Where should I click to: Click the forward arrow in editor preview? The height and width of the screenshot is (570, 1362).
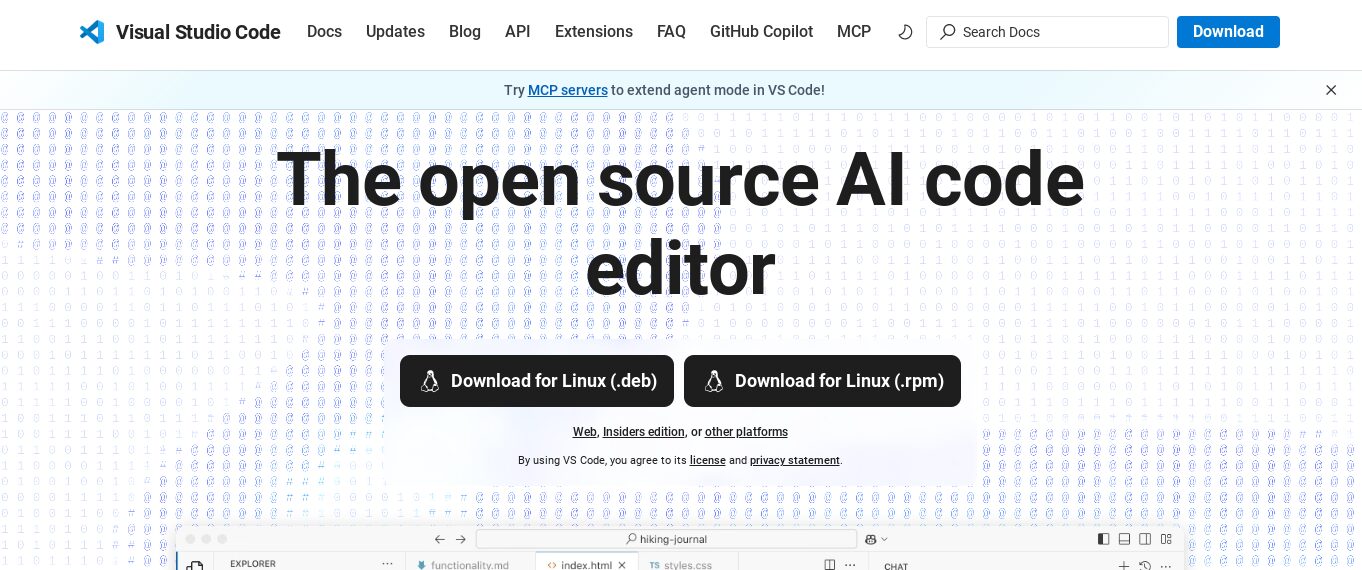[461, 539]
